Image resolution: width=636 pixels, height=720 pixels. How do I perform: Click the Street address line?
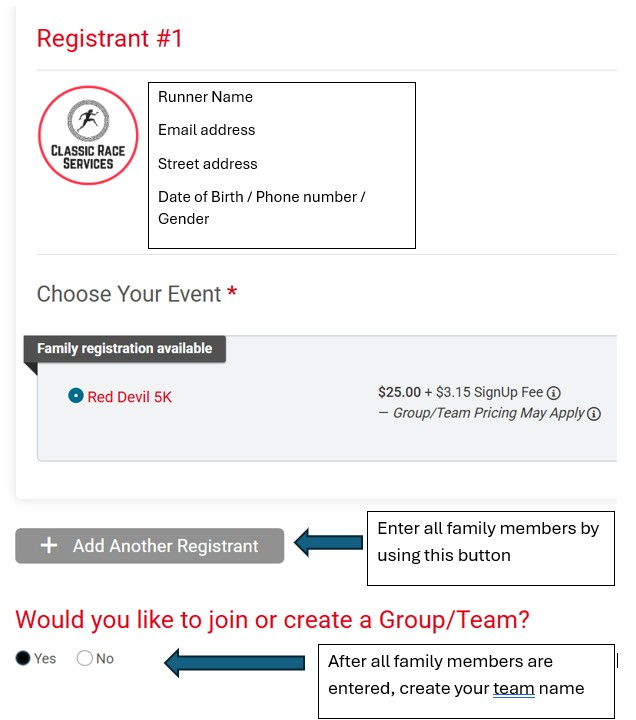[208, 164]
